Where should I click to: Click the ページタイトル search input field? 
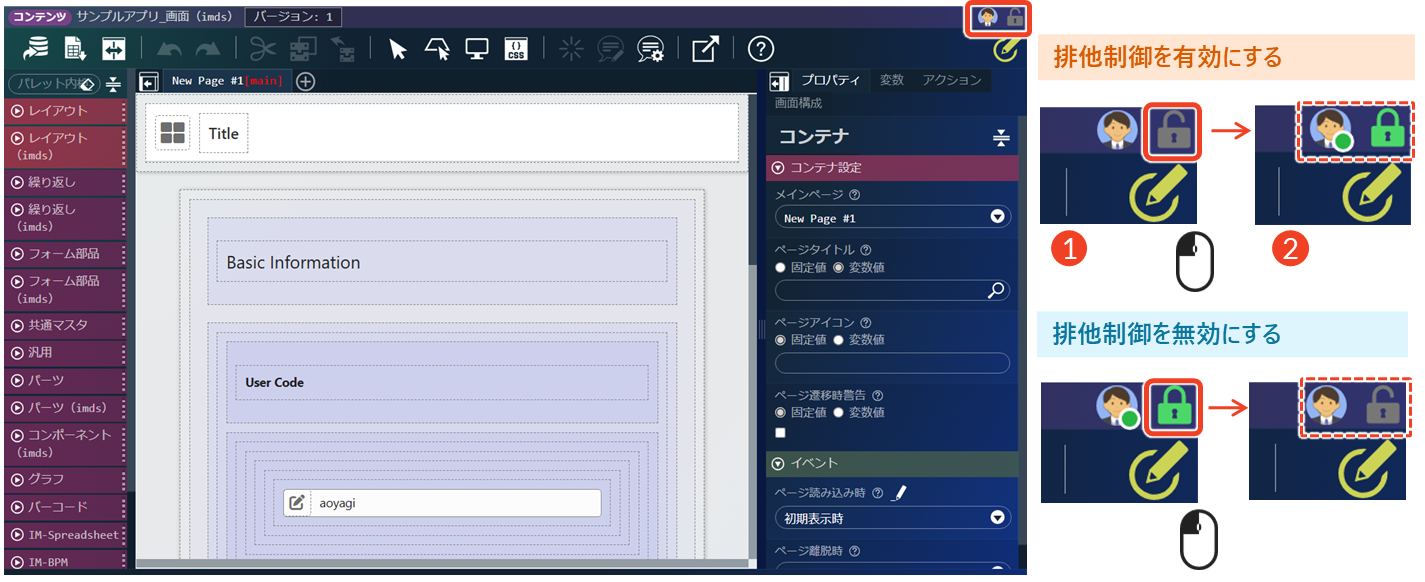(x=880, y=290)
